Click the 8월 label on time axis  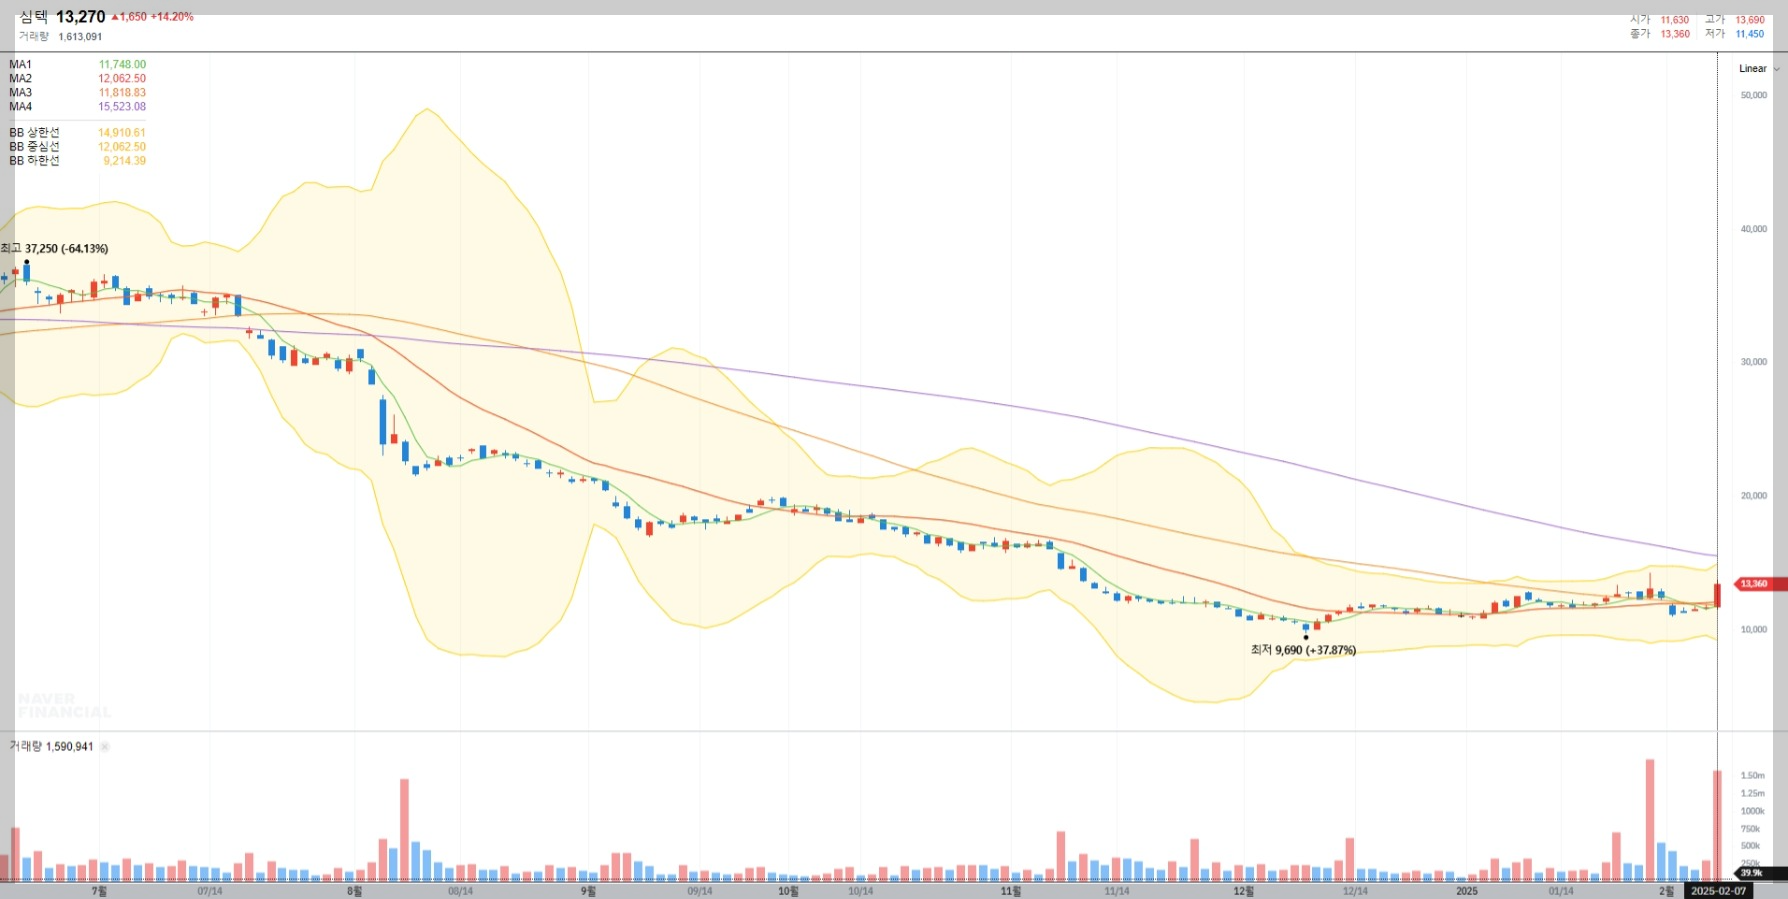point(355,891)
